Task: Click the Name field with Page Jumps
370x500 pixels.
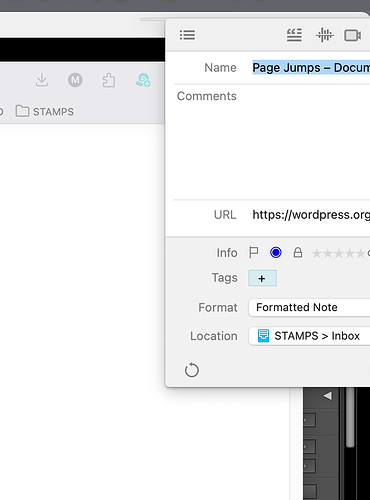Action: [x=311, y=68]
